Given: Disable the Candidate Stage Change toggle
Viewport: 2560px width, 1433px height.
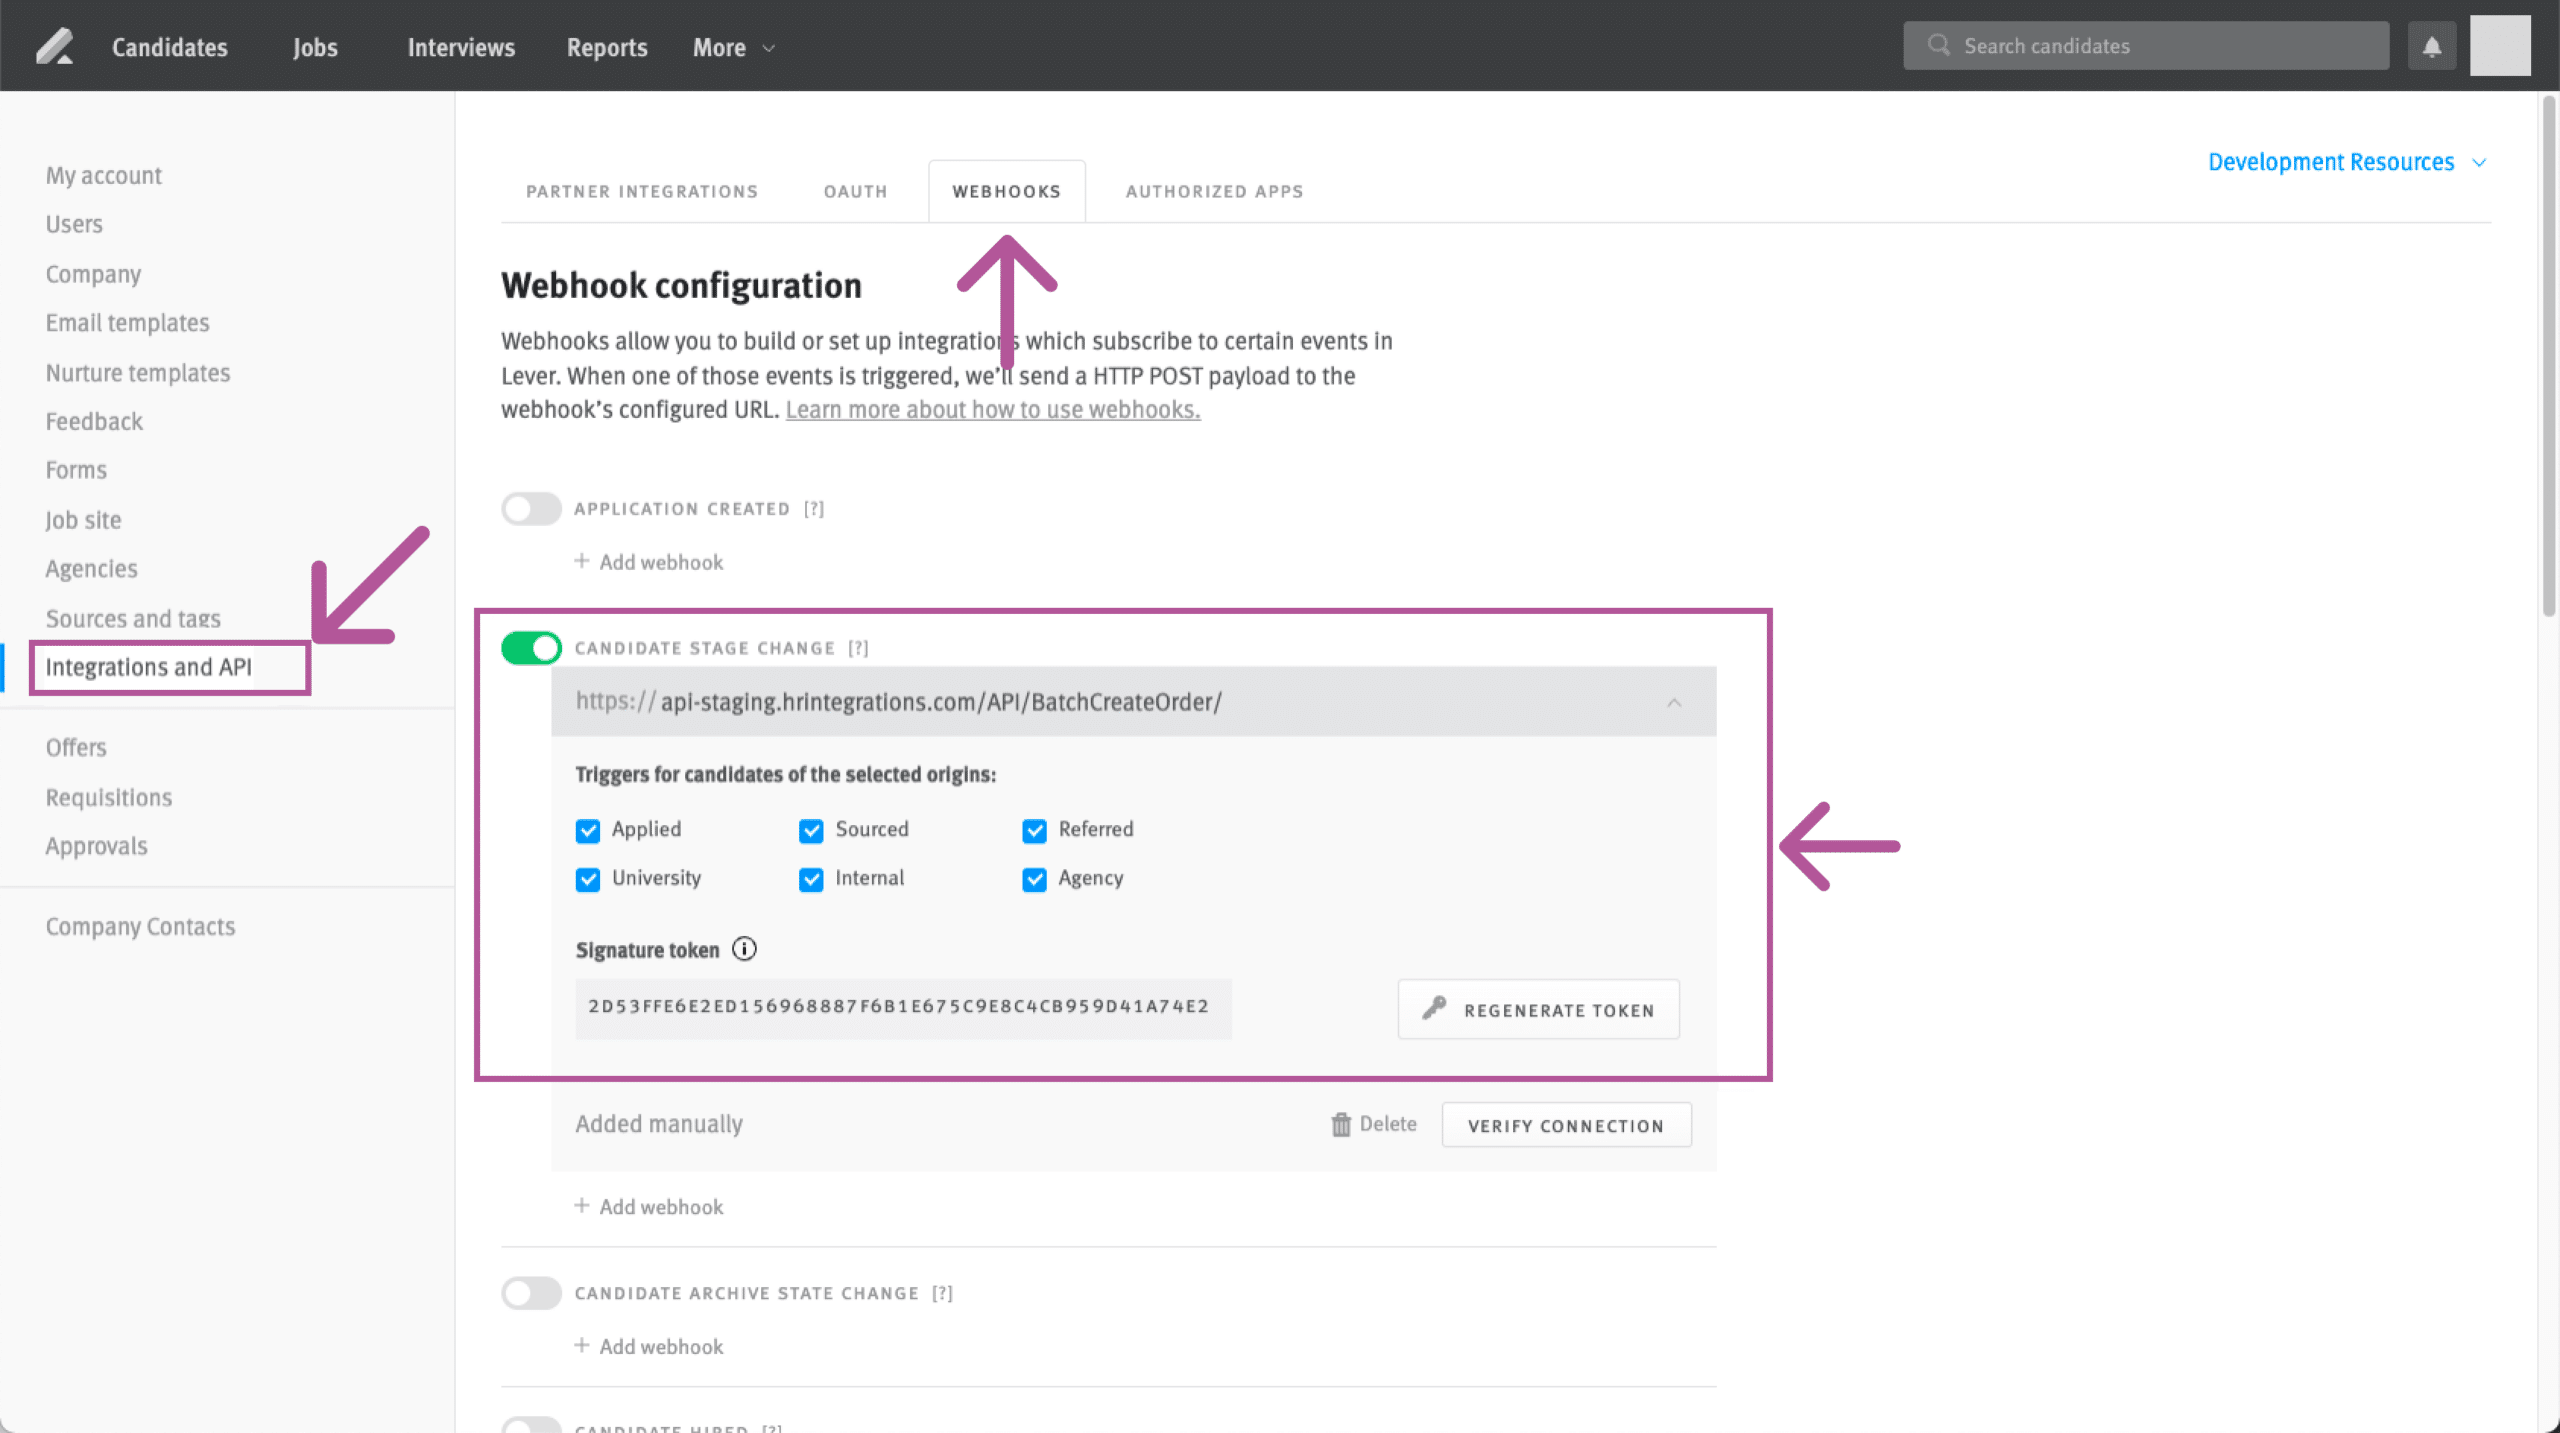Looking at the screenshot, I should (531, 648).
